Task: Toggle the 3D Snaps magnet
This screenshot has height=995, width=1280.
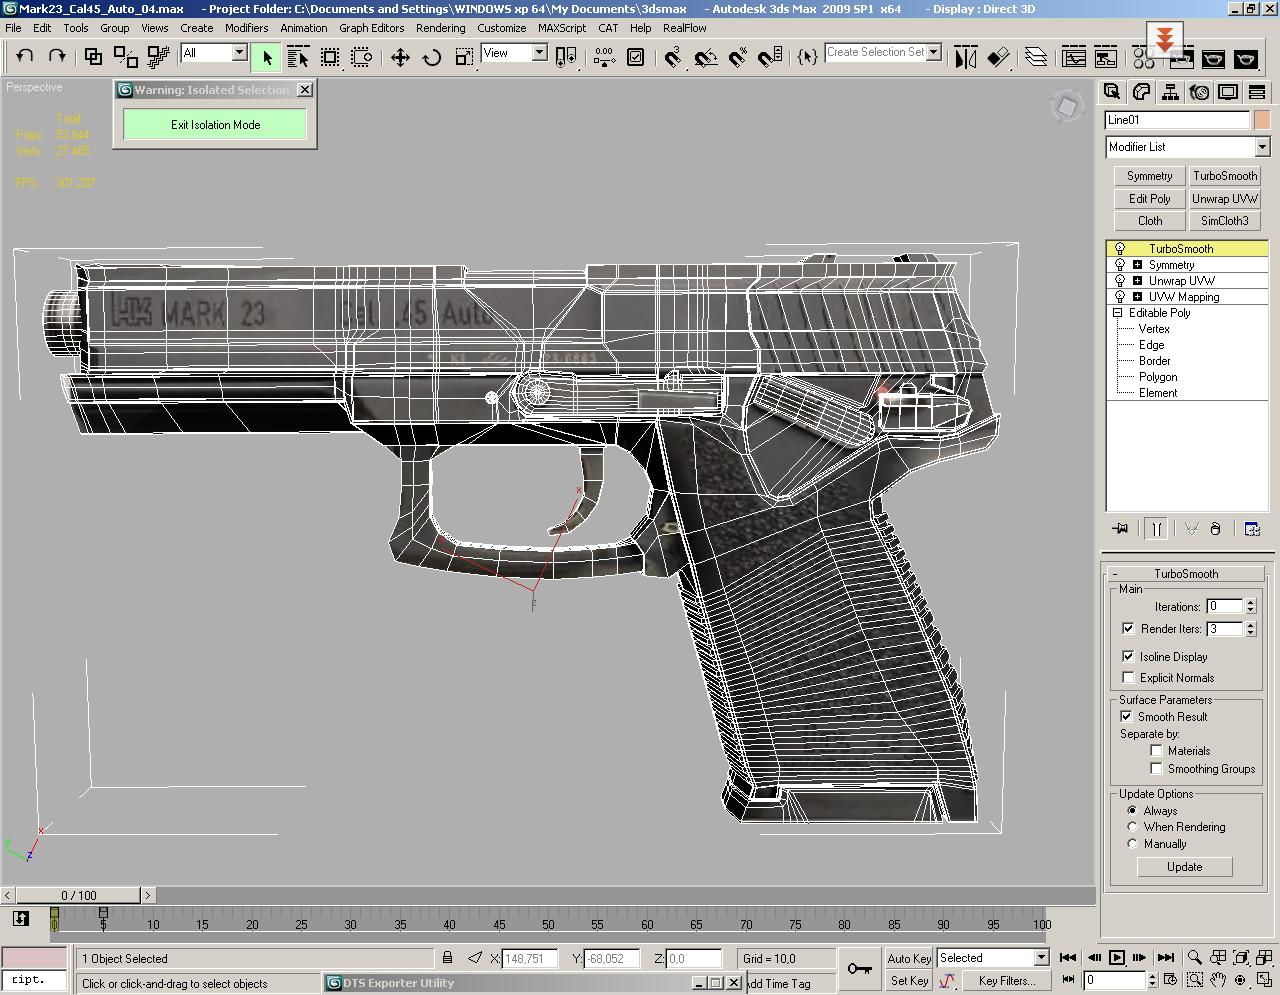Action: pyautogui.click(x=673, y=57)
